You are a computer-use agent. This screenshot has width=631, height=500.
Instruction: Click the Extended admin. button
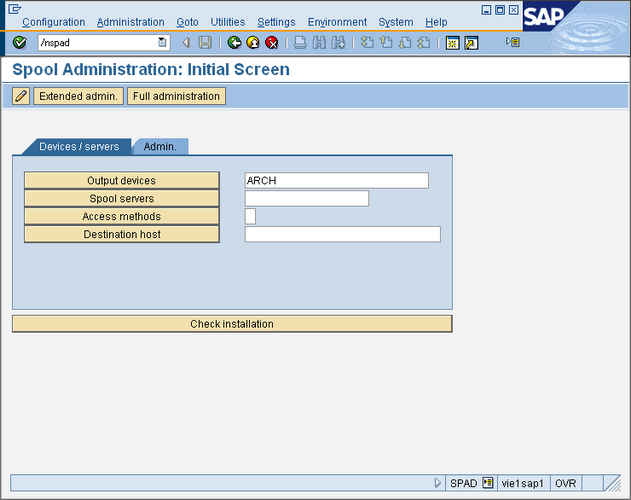click(79, 96)
